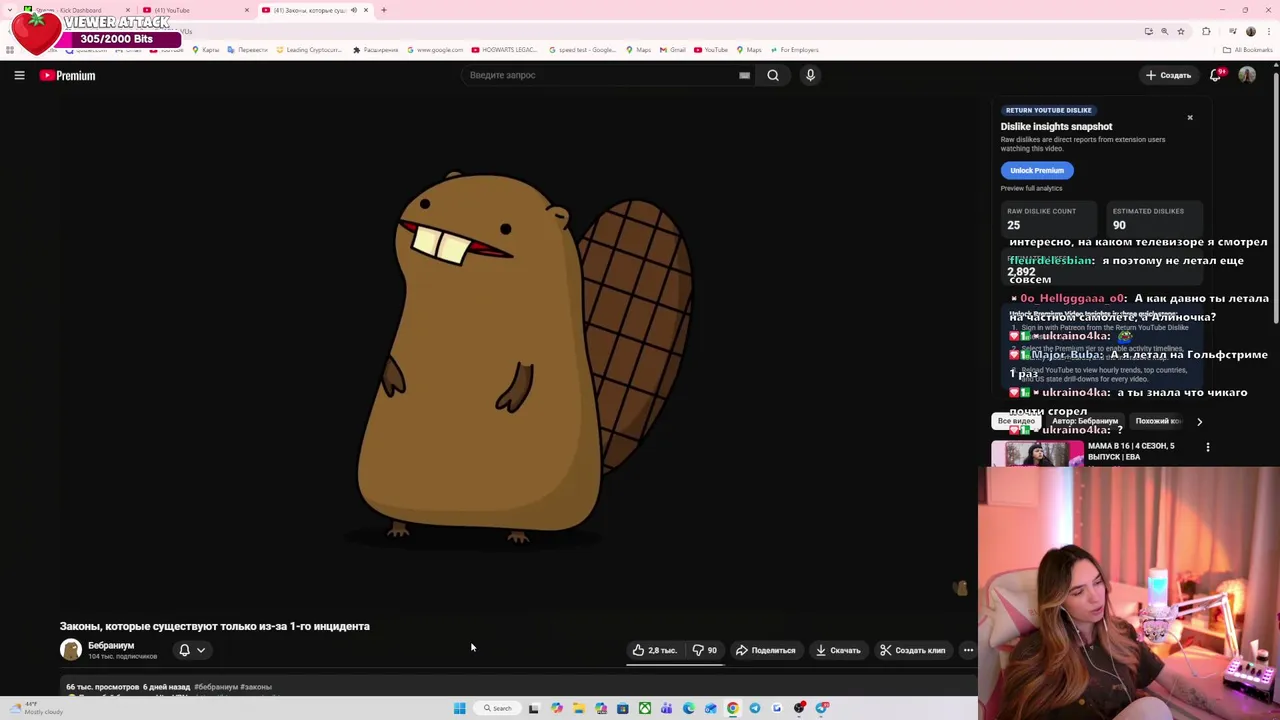Select the Автор: Бебраниум filter chip
This screenshot has height=720, width=1280.
pos(1085,421)
